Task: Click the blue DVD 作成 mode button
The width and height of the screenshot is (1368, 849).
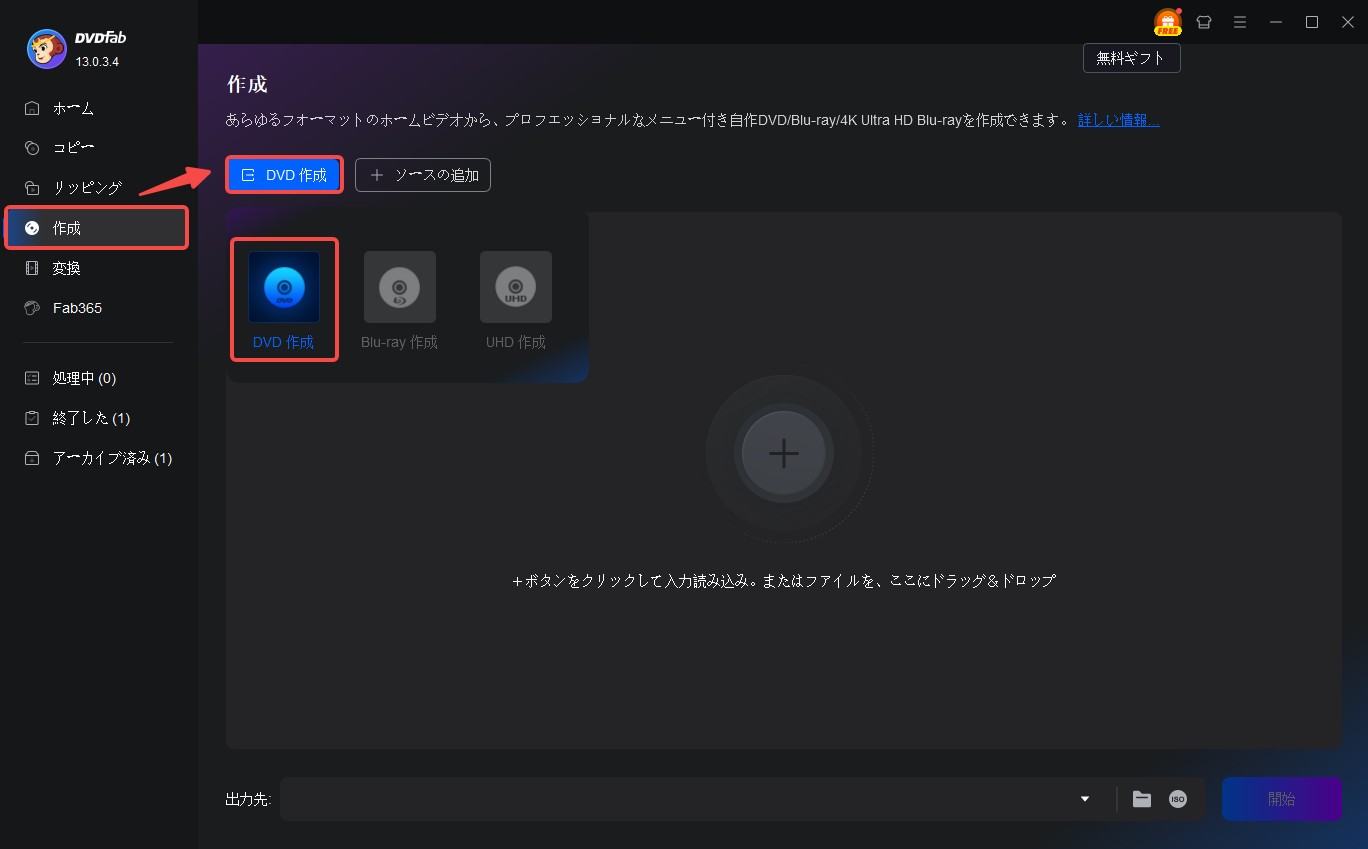Action: [285, 175]
